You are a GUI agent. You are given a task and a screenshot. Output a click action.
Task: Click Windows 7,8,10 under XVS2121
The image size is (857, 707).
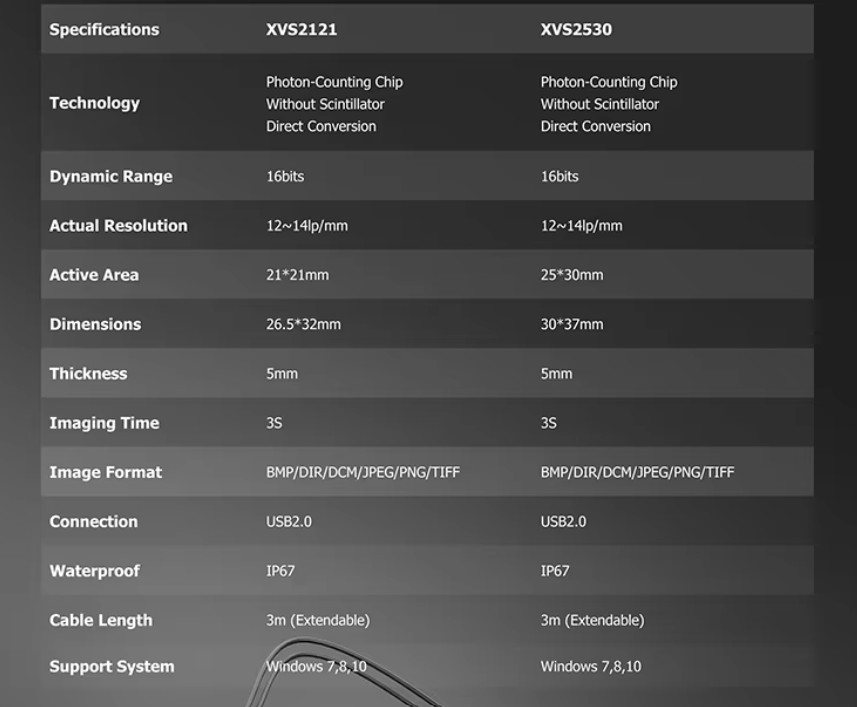316,667
